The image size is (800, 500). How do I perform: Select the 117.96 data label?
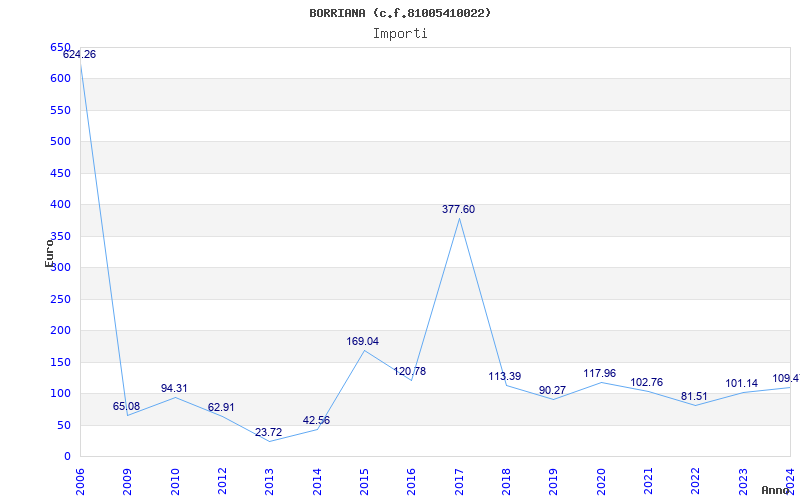pos(599,373)
